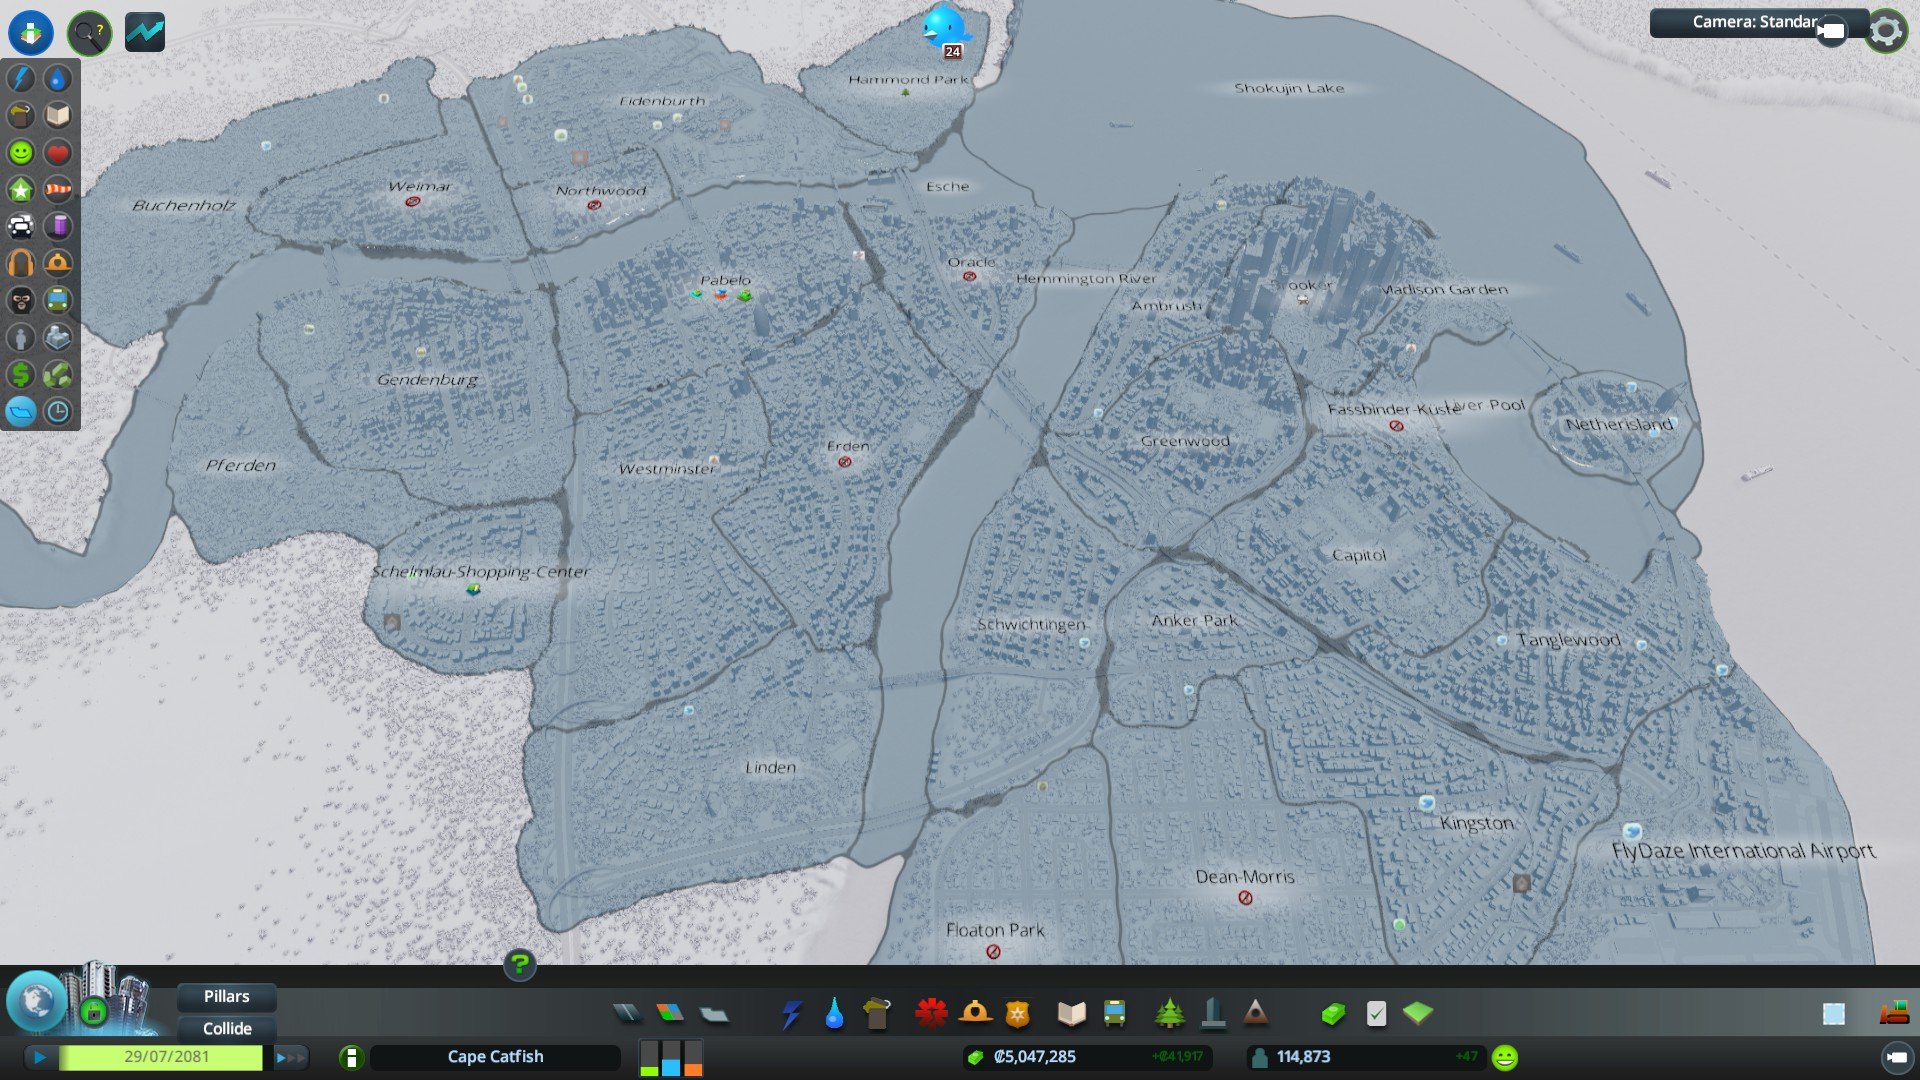The image size is (1920, 1080).
Task: Toggle the Districts info view
Action: point(21,411)
